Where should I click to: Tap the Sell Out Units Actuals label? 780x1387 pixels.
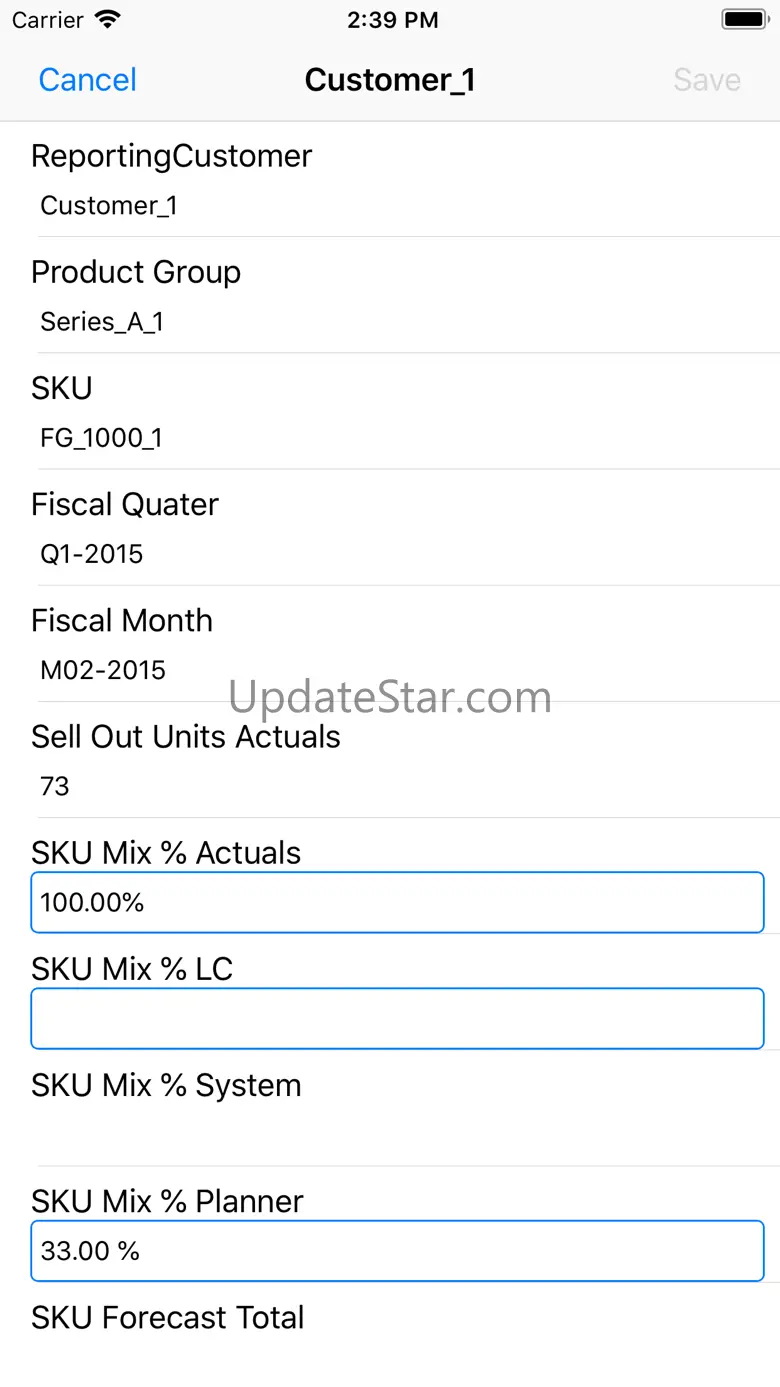[186, 737]
